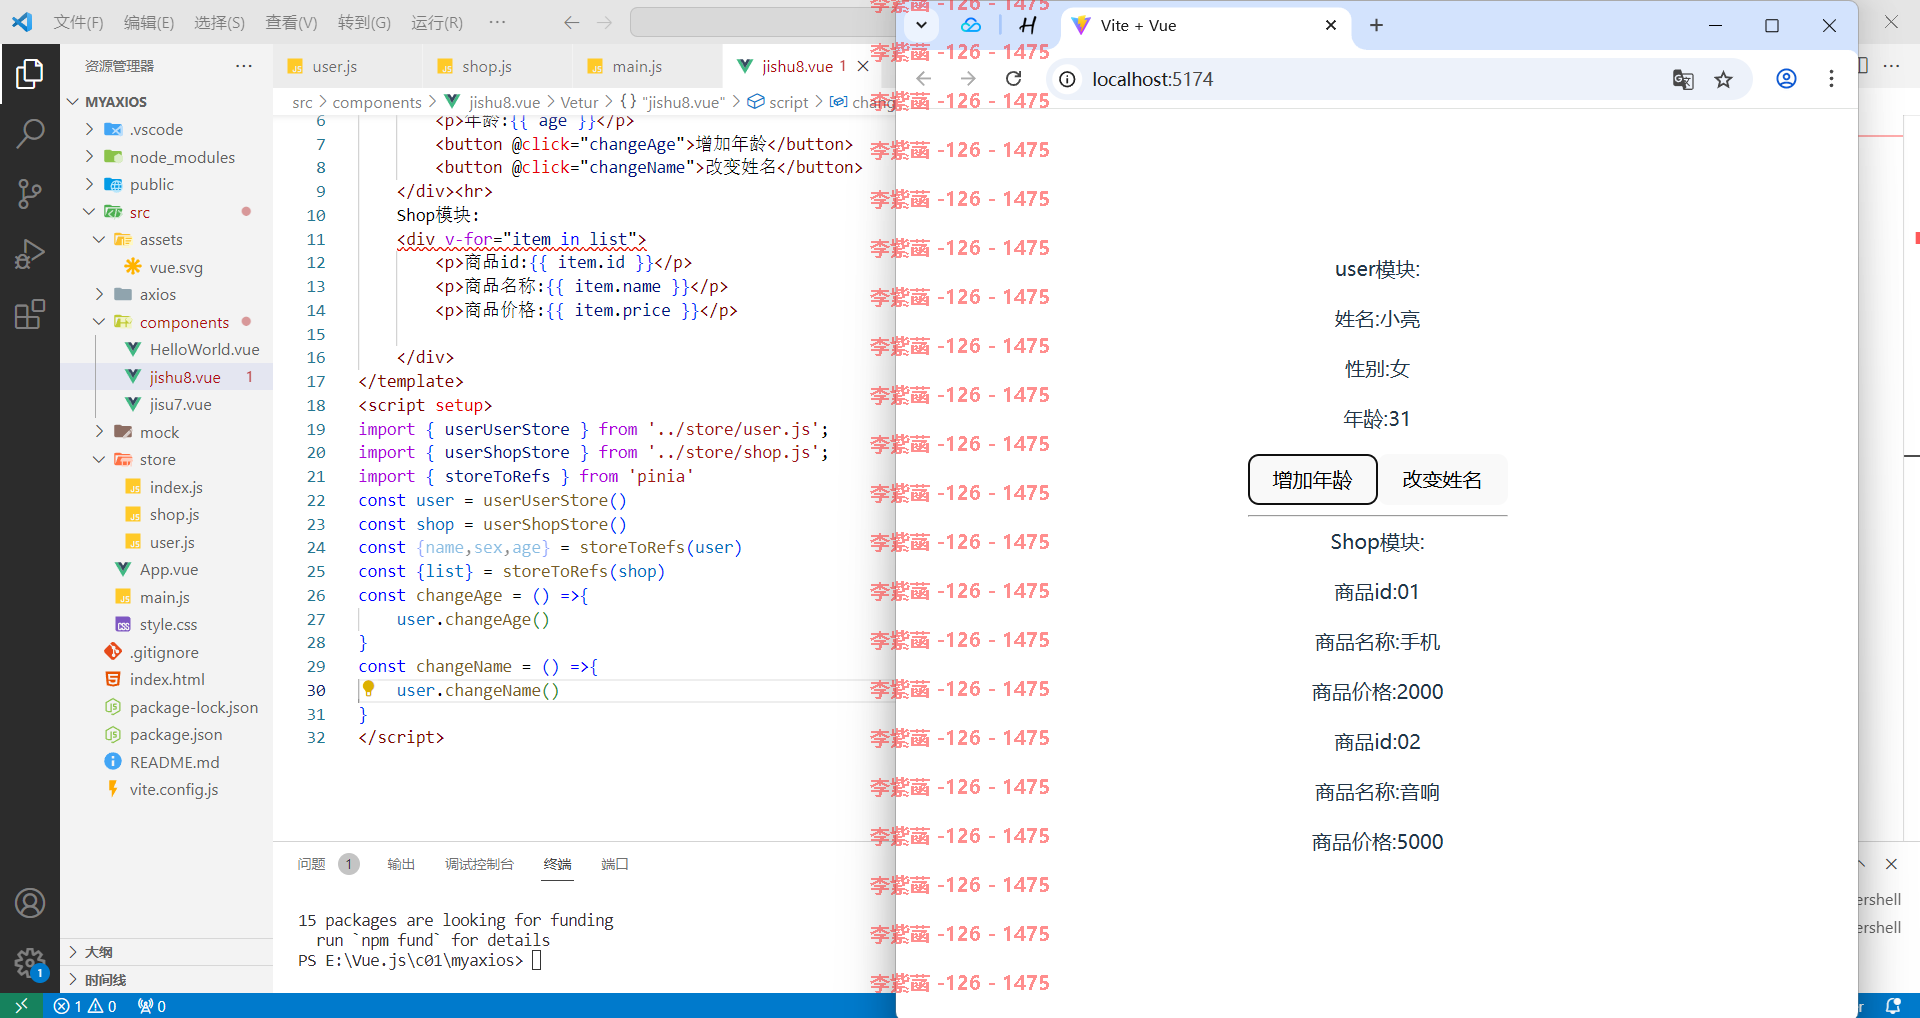The image size is (1920, 1018).
Task: View site information icon in address bar
Action: pyautogui.click(x=1067, y=79)
